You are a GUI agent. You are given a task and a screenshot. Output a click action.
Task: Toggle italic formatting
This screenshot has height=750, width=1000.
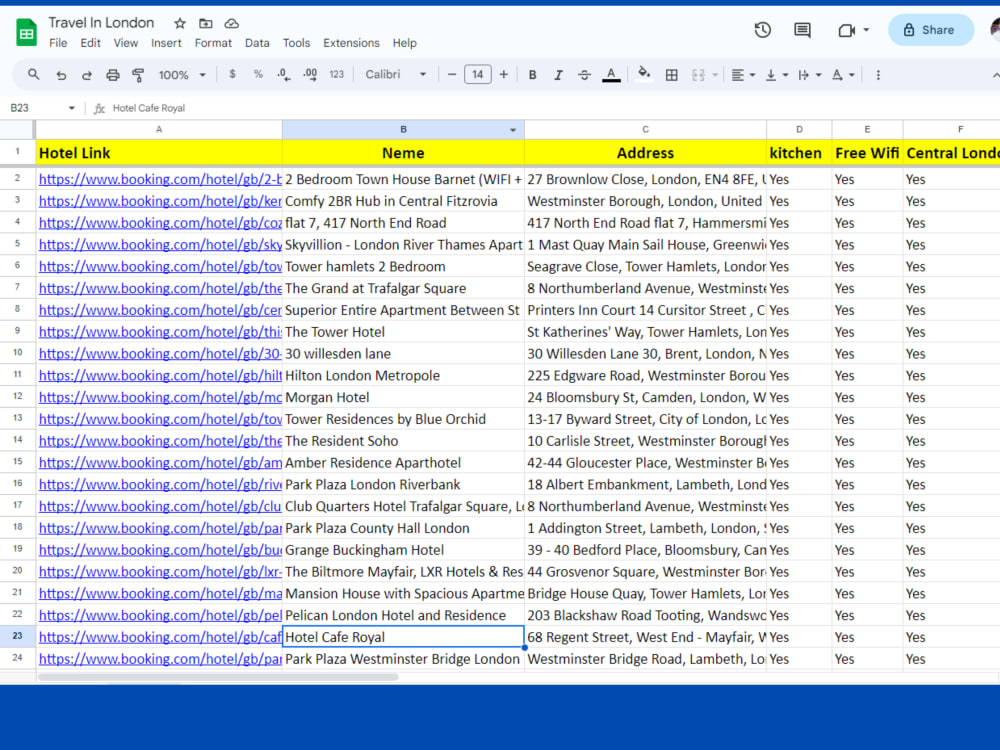[x=558, y=75]
